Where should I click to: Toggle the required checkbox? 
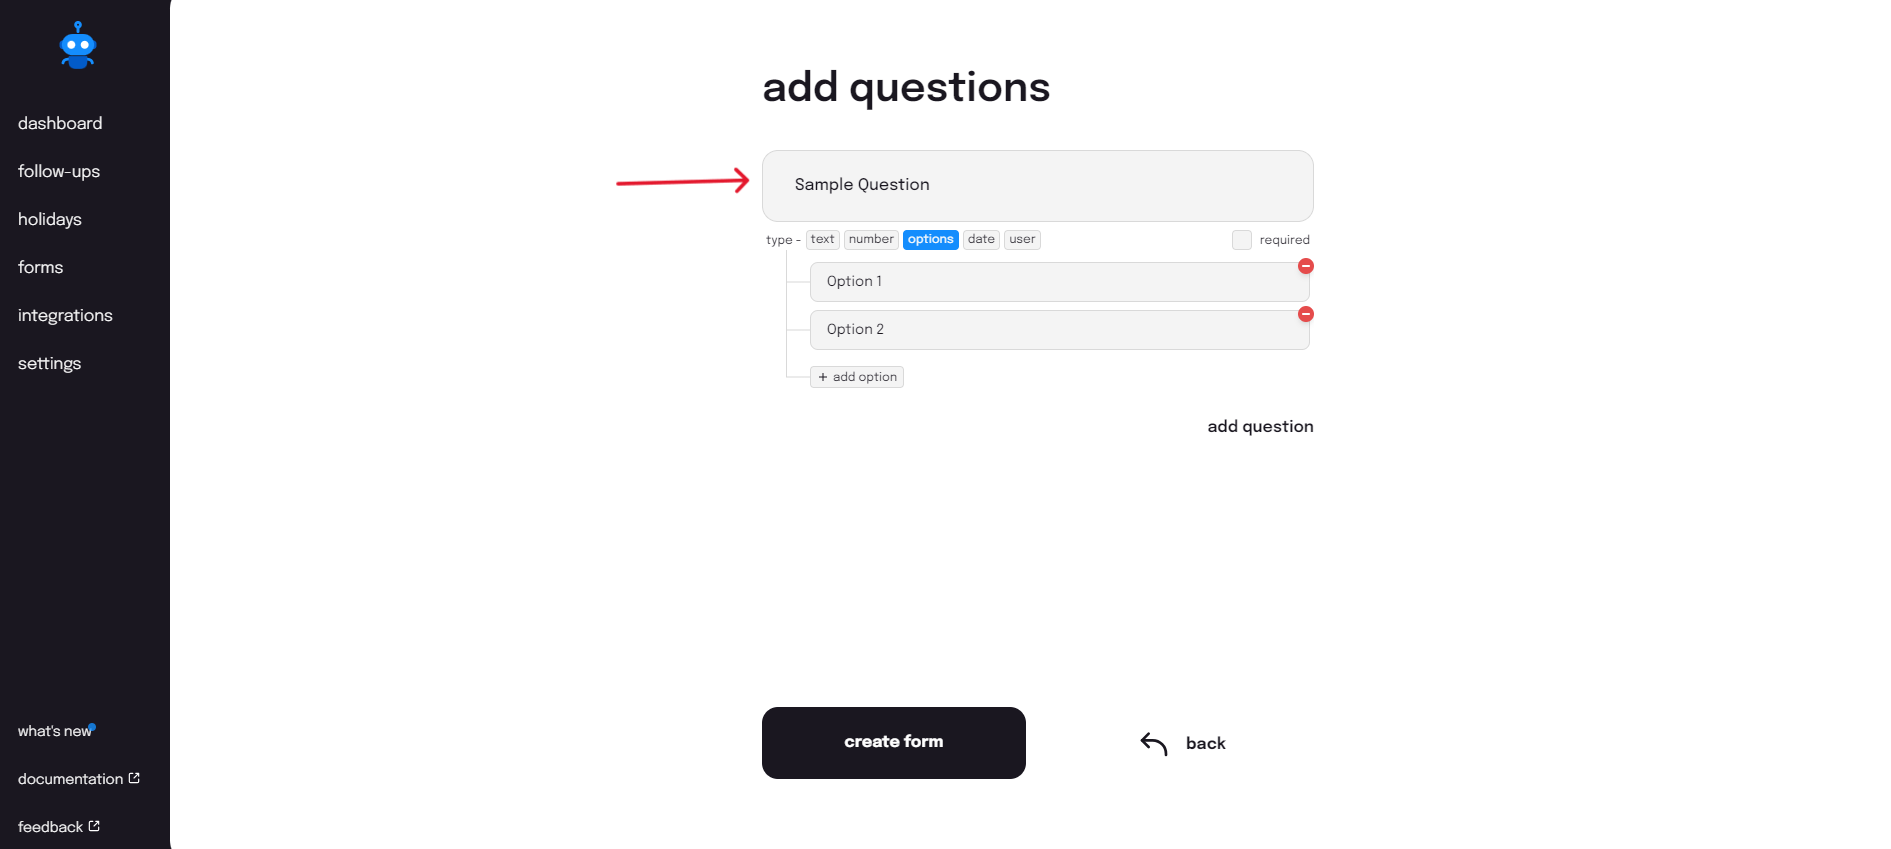tap(1241, 240)
